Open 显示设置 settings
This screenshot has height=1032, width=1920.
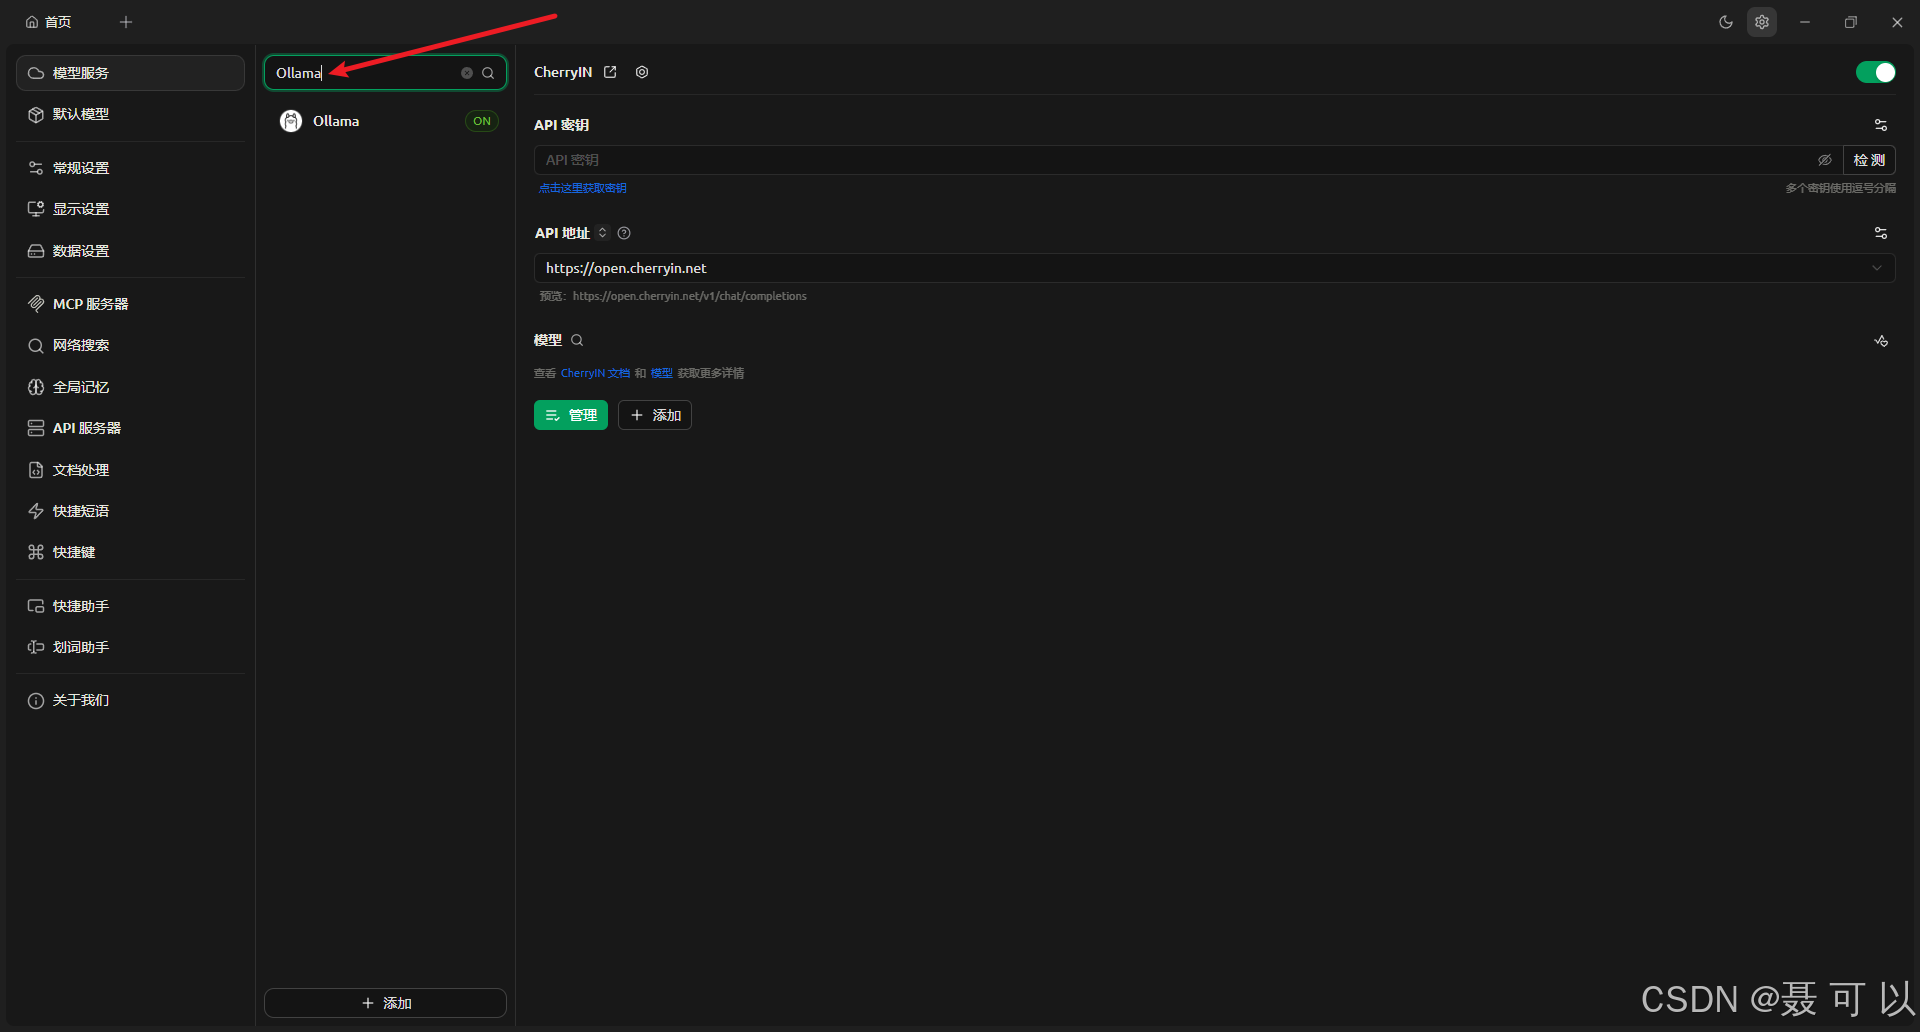[x=130, y=209]
